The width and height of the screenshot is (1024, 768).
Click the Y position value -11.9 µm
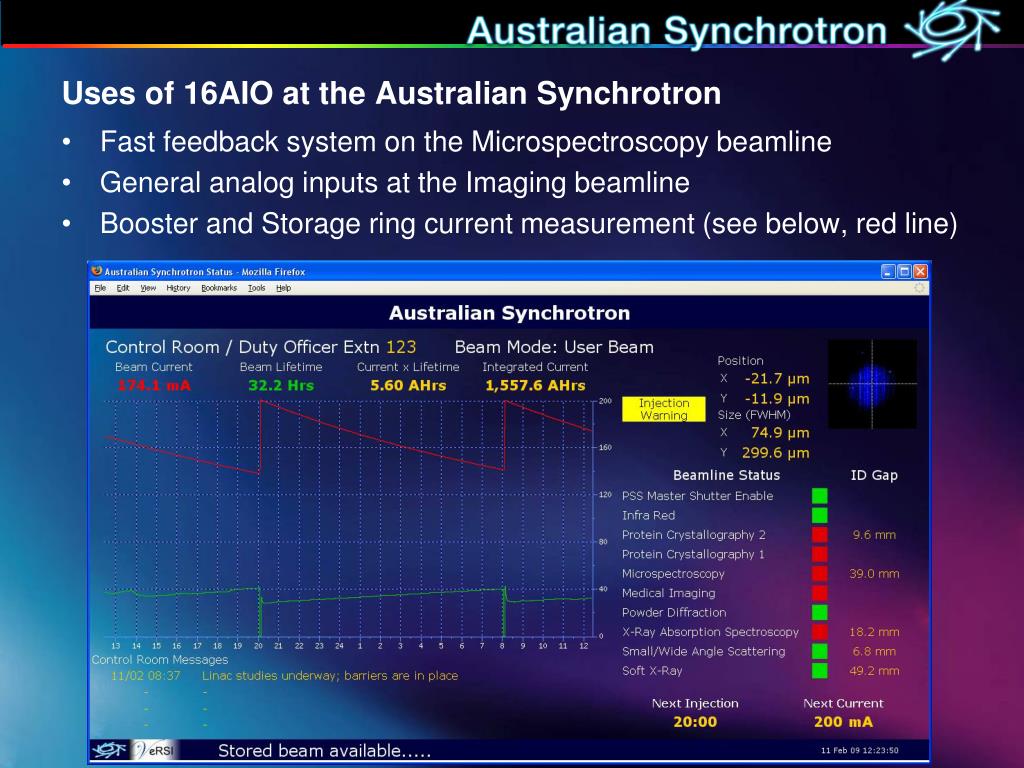click(777, 399)
